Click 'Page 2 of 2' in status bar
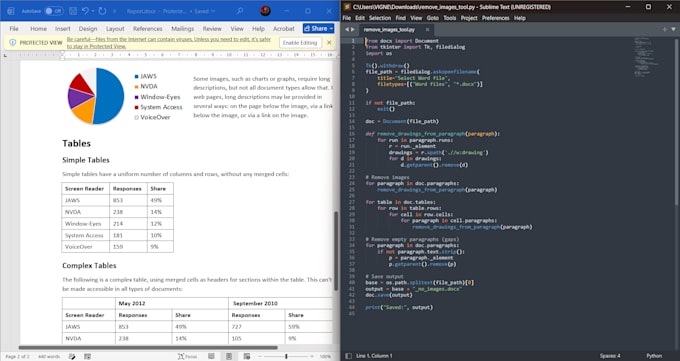The image size is (680, 361). pos(17,357)
